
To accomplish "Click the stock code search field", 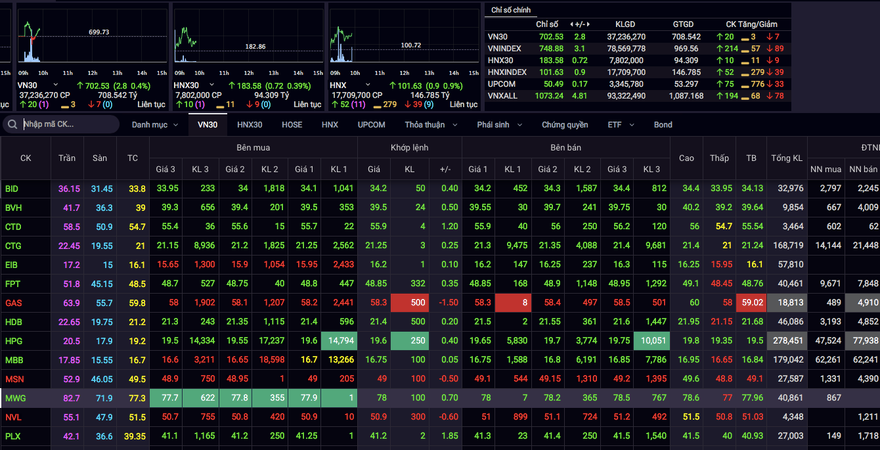I will [68, 125].
